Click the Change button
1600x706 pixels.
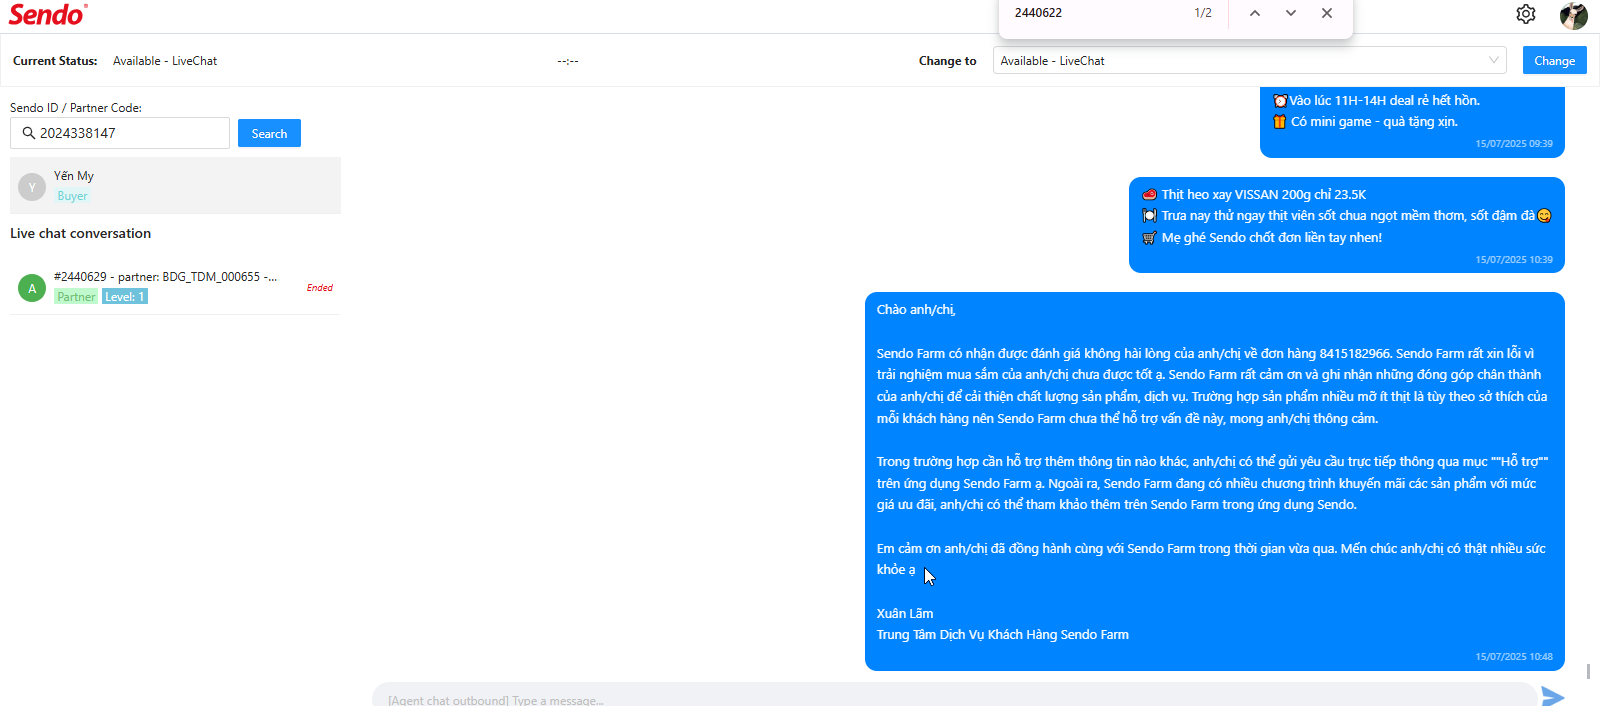[1555, 60]
